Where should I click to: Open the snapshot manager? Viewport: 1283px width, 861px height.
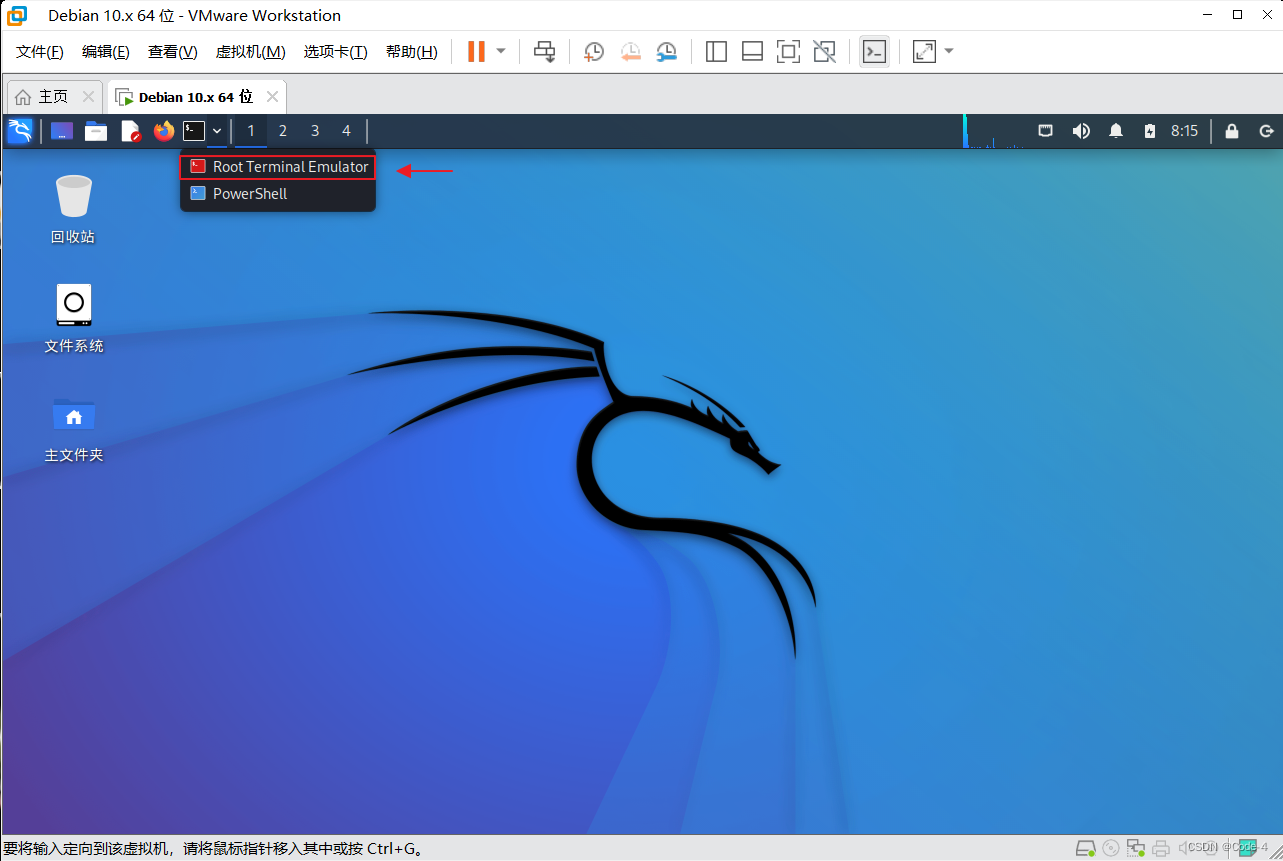(666, 51)
